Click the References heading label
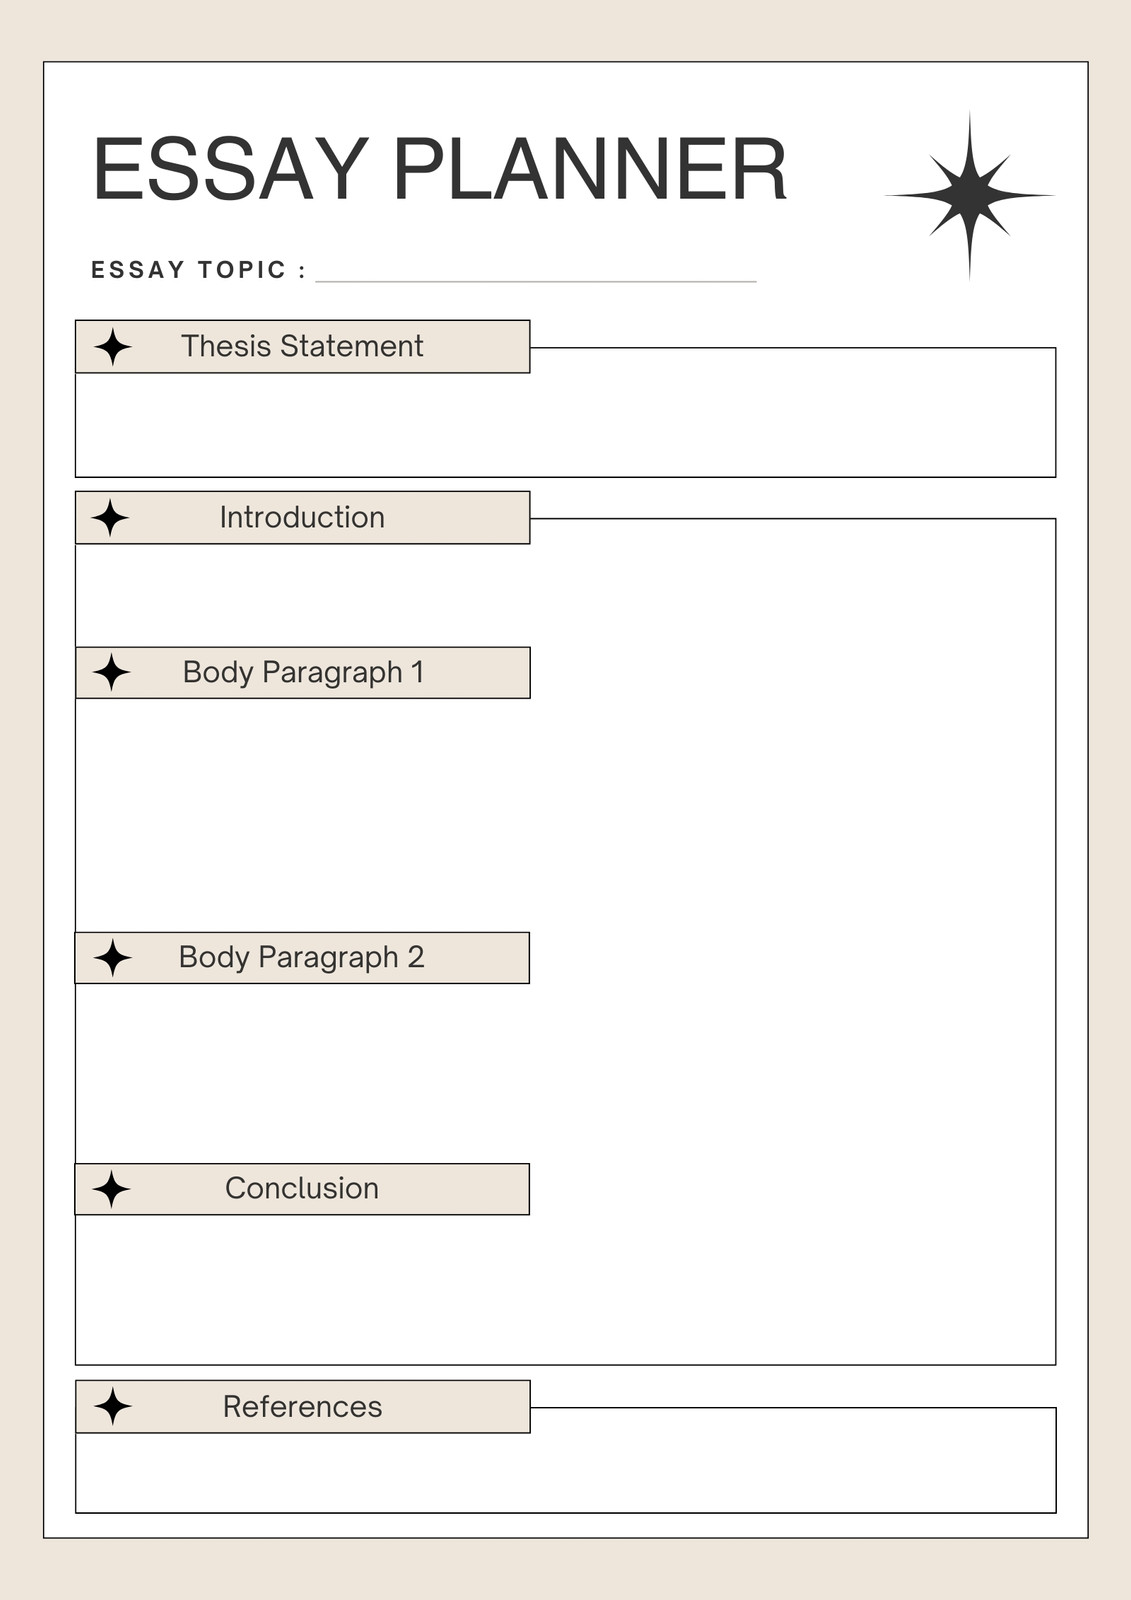This screenshot has height=1600, width=1131. pyautogui.click(x=302, y=1406)
